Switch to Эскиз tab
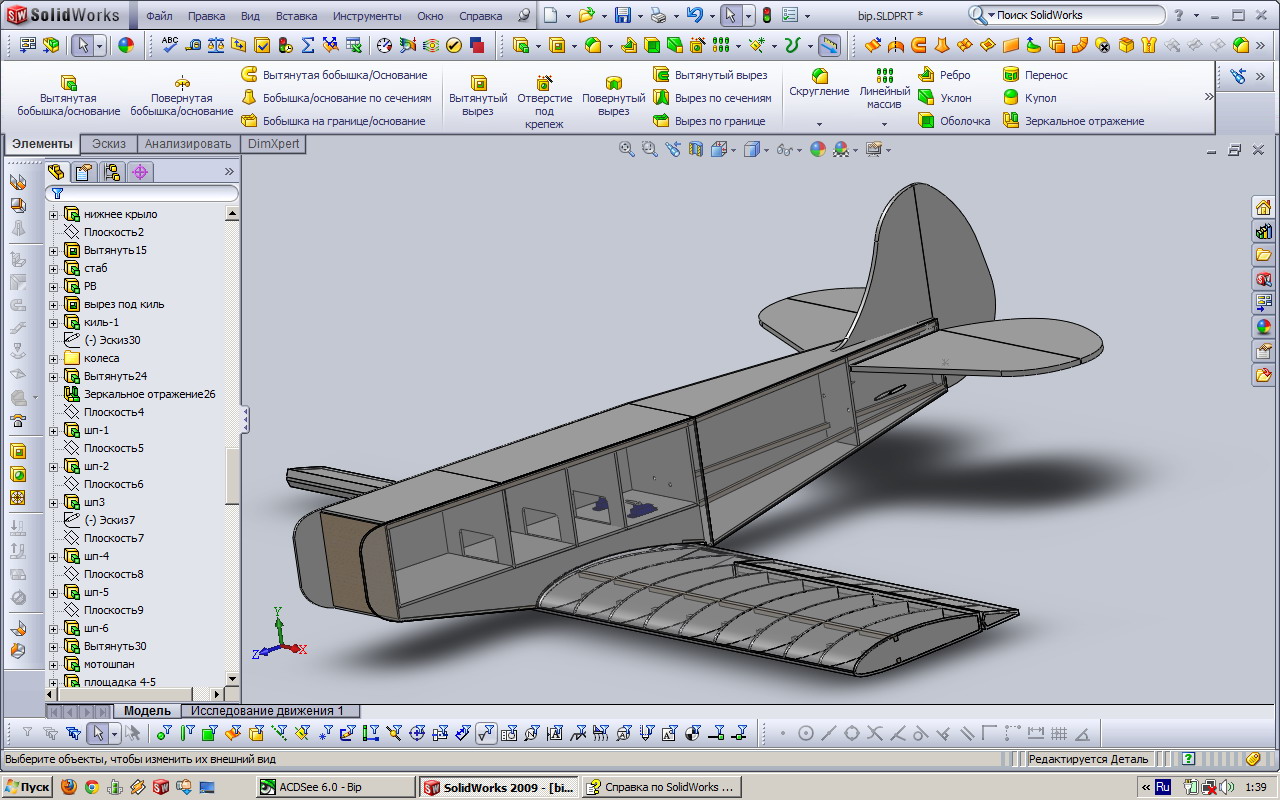The height and width of the screenshot is (800, 1280). 109,144
